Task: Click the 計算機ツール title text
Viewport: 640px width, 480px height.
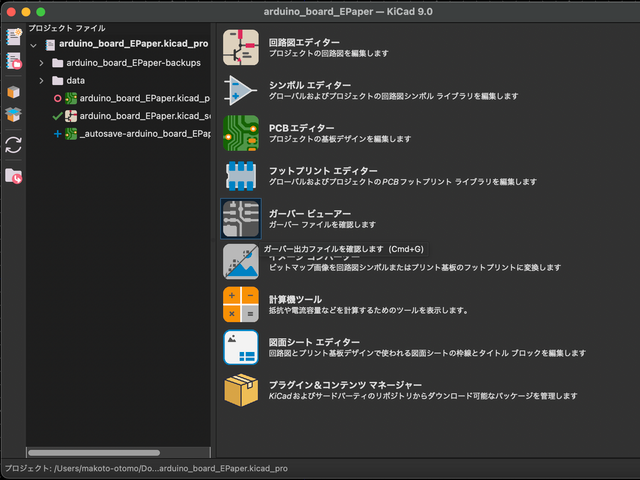Action: click(295, 300)
